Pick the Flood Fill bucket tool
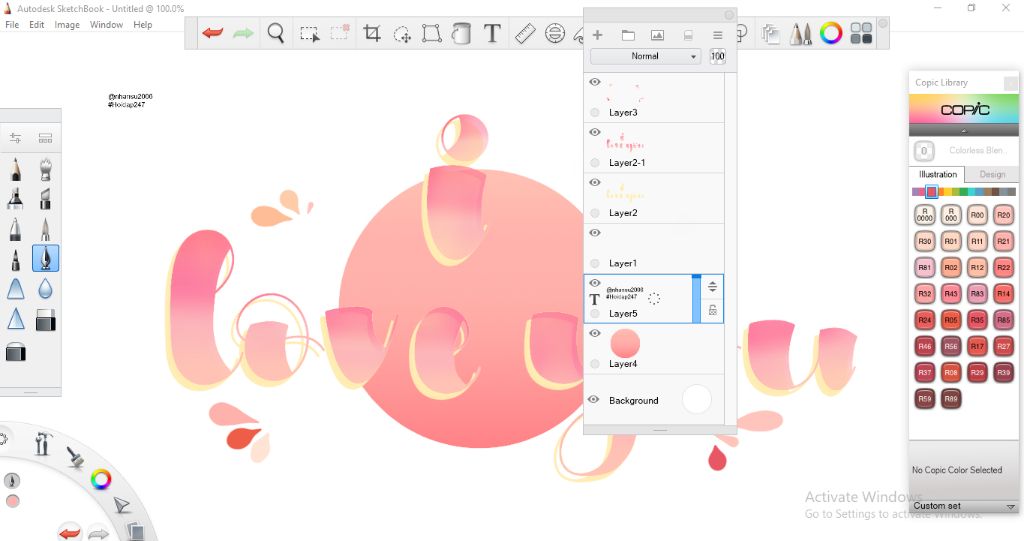 click(461, 33)
